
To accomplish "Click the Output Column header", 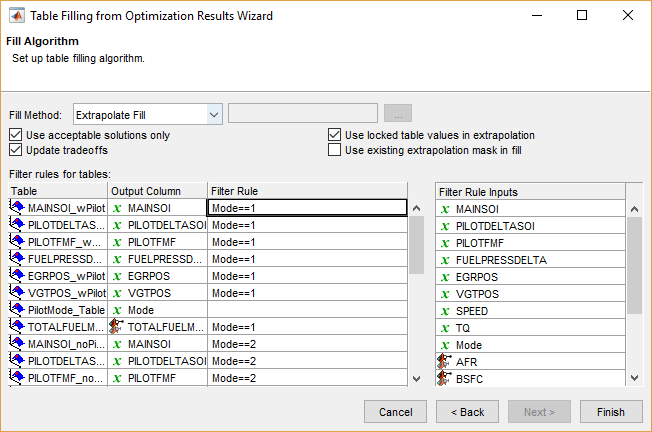I will (x=157, y=191).
